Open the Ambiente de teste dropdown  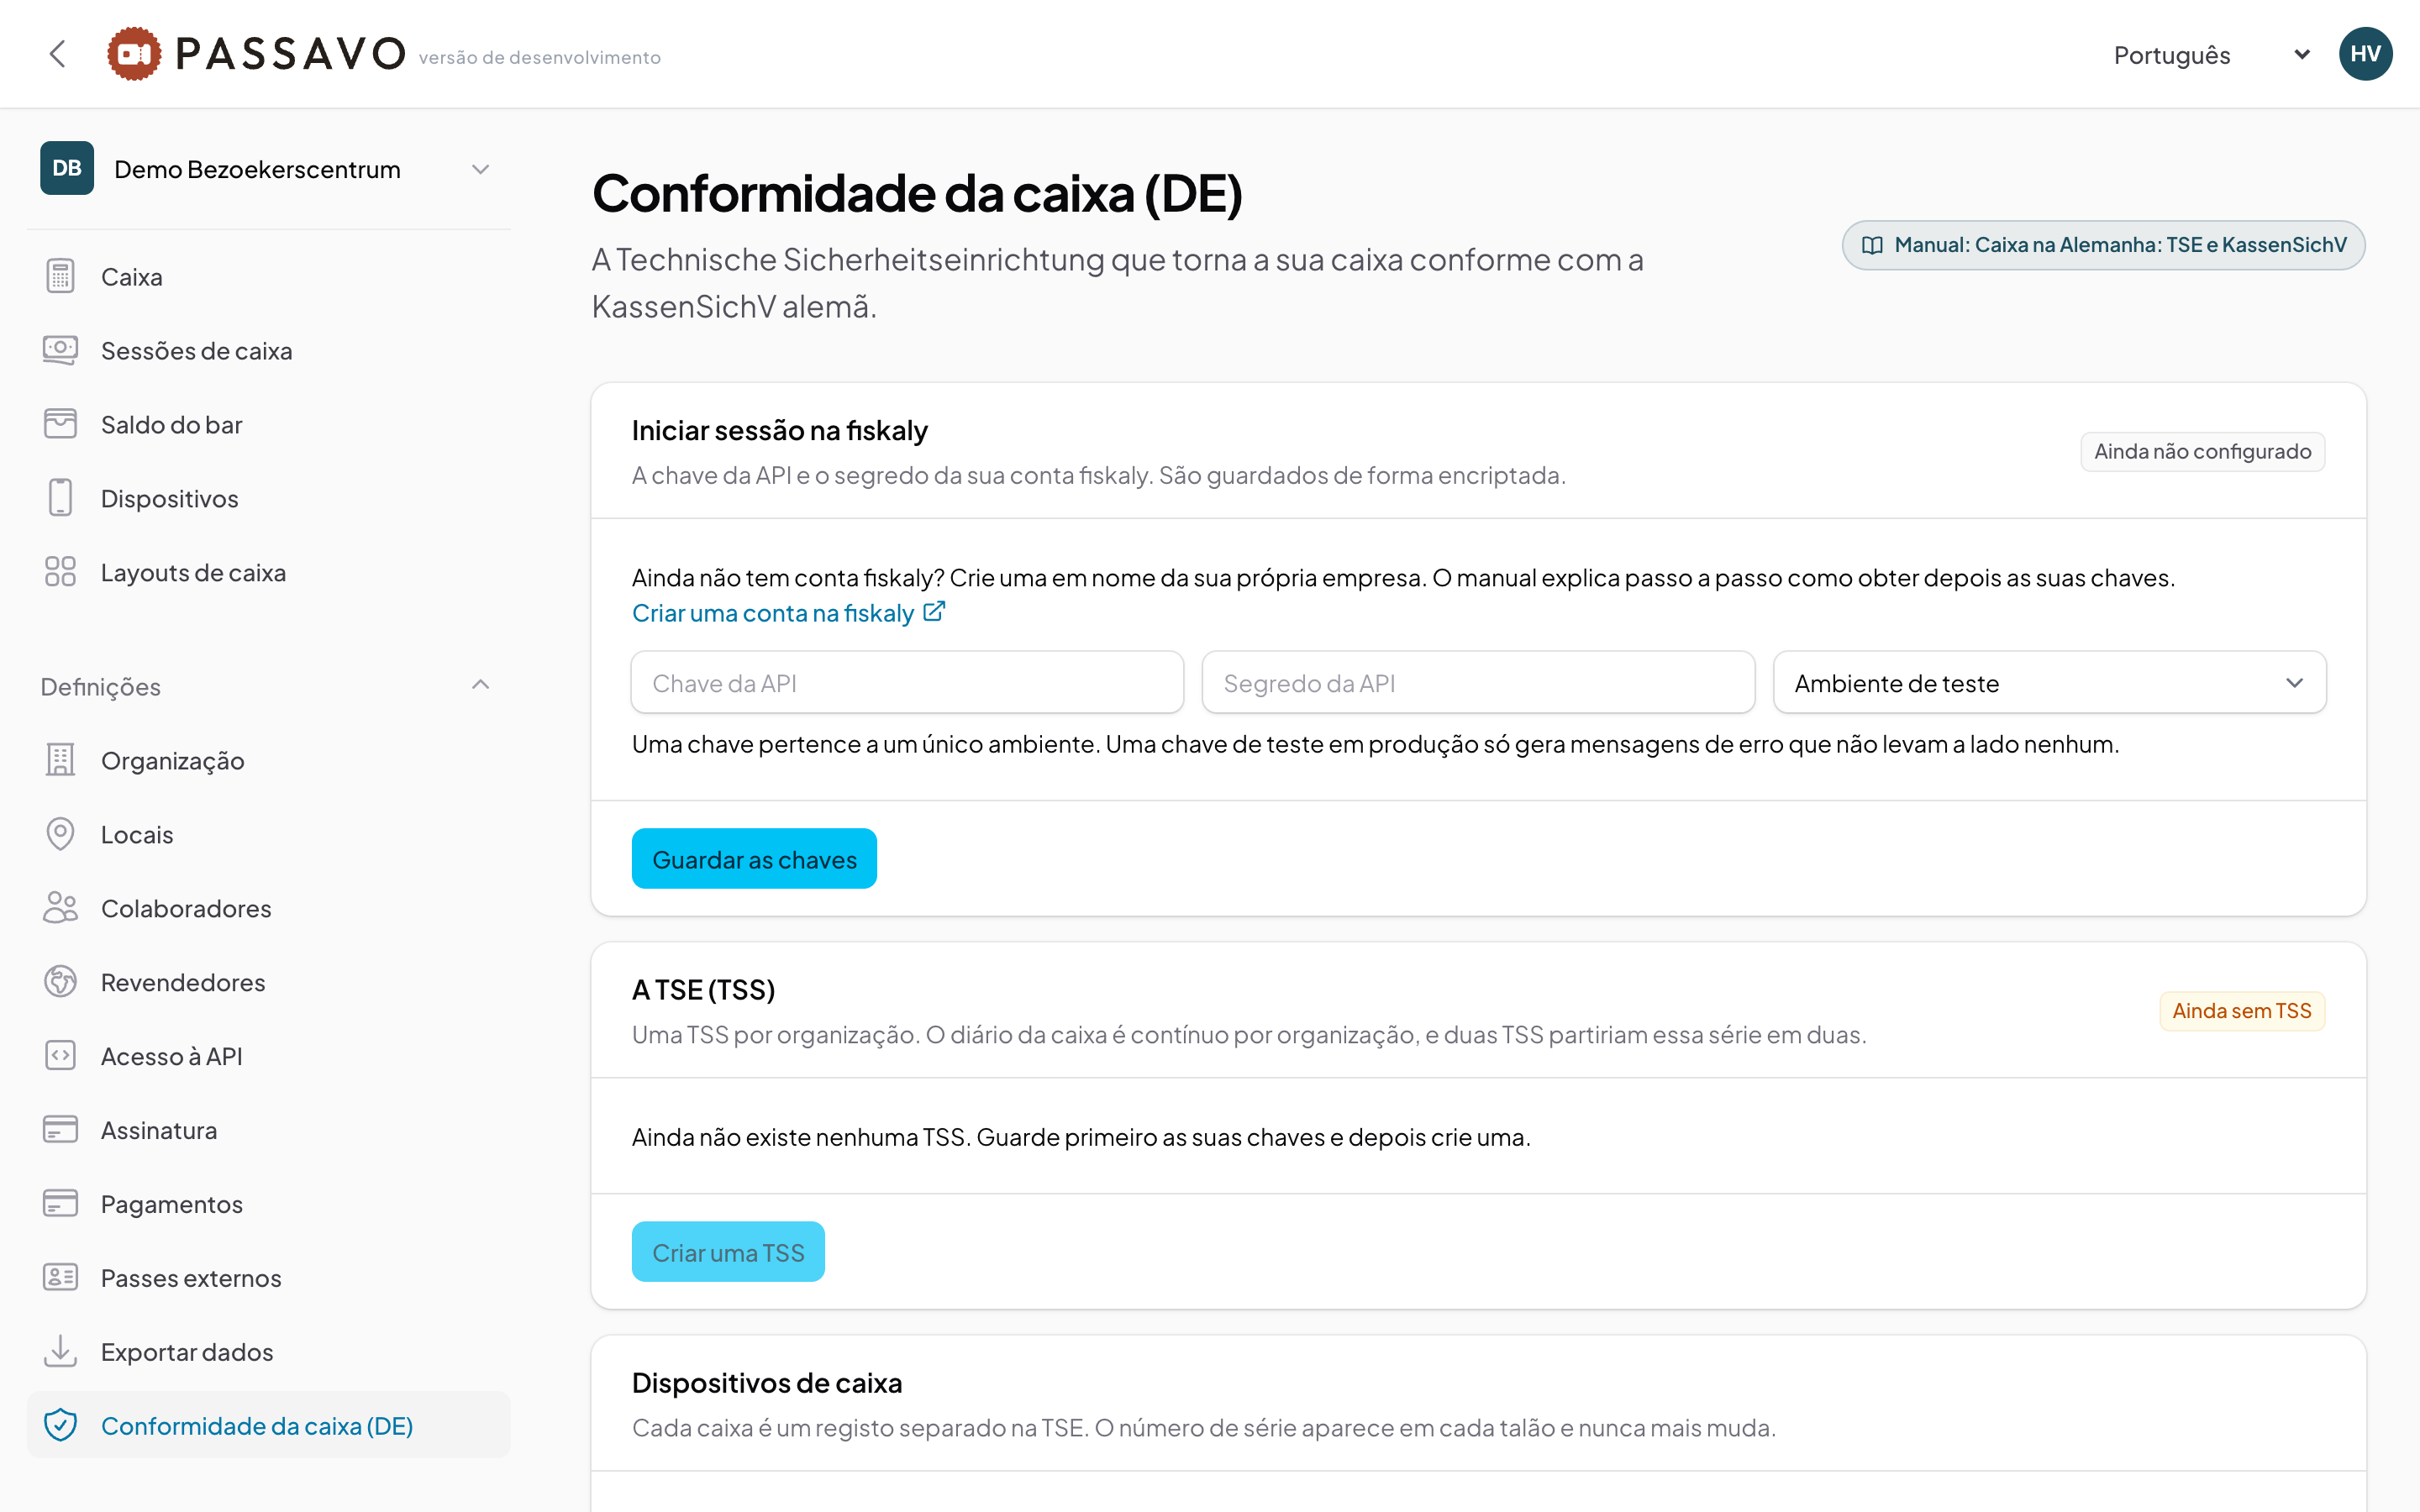pyautogui.click(x=2049, y=683)
